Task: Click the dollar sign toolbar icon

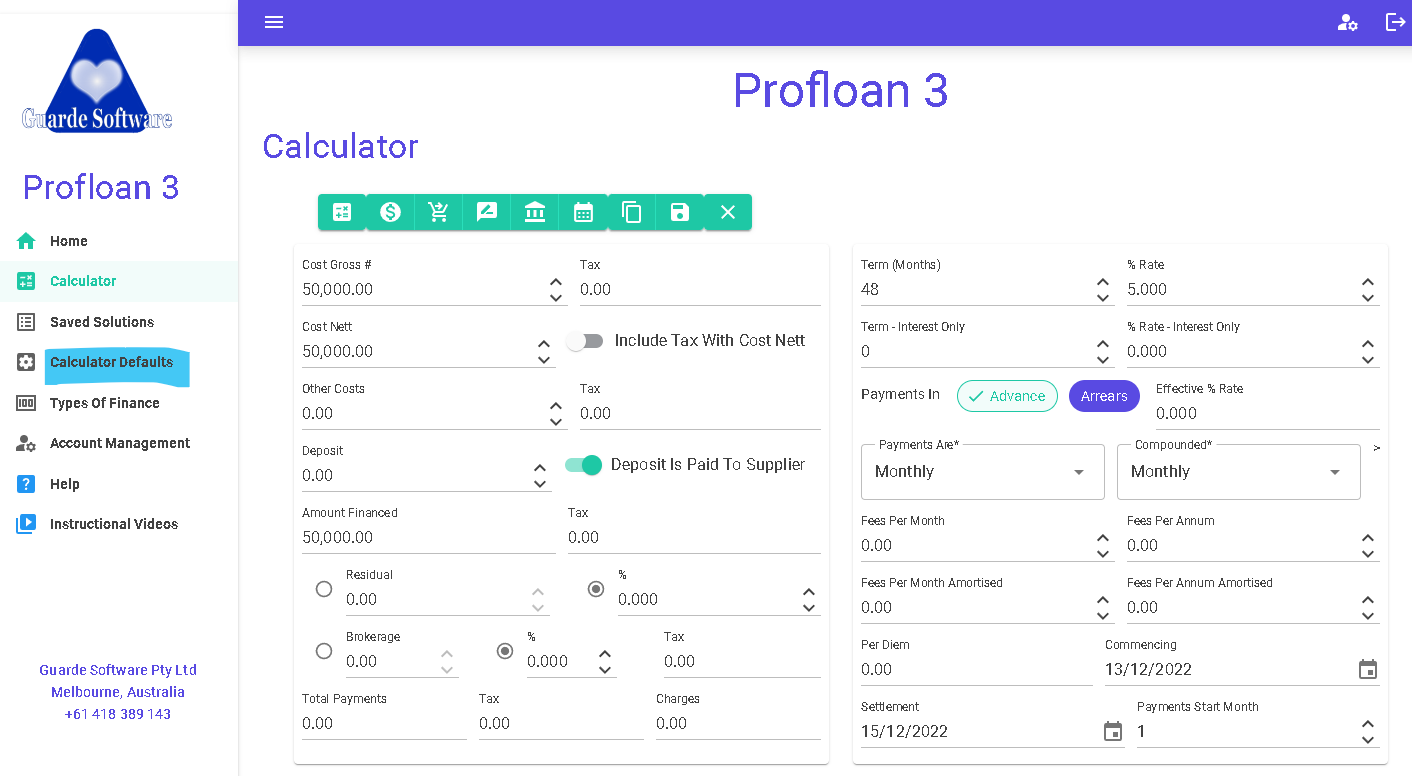Action: coord(391,212)
